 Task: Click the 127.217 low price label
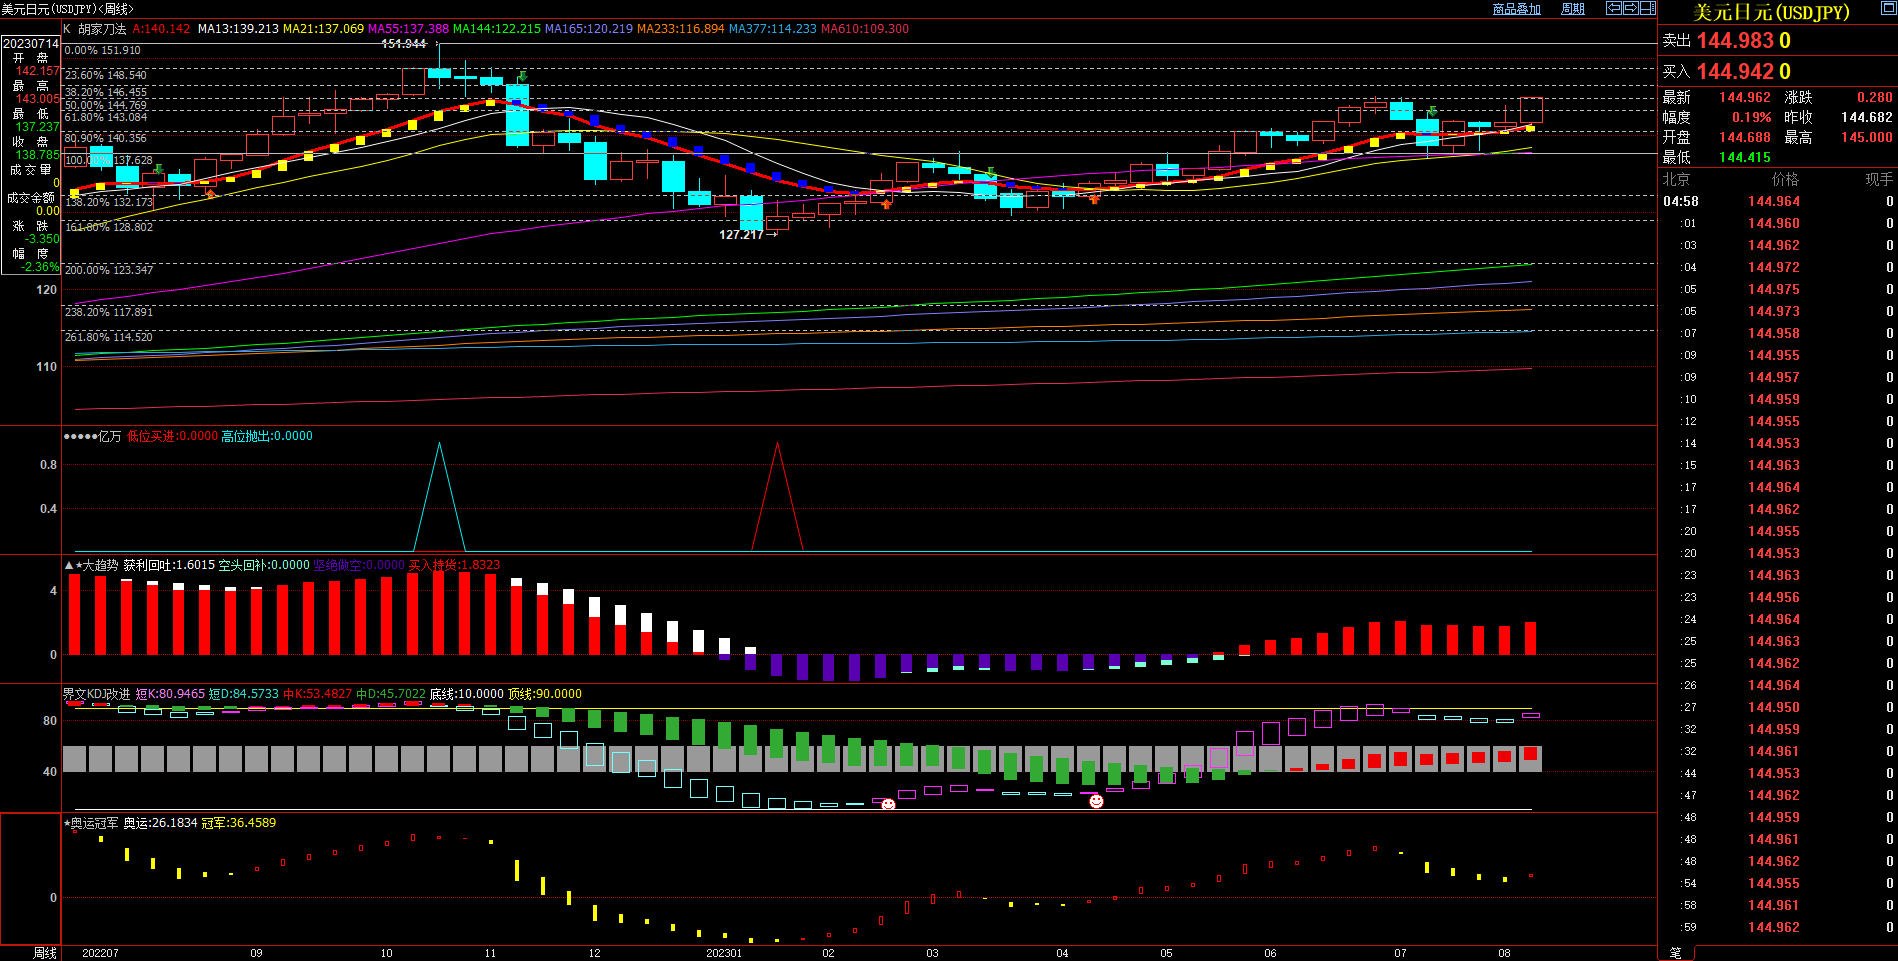pyautogui.click(x=741, y=235)
